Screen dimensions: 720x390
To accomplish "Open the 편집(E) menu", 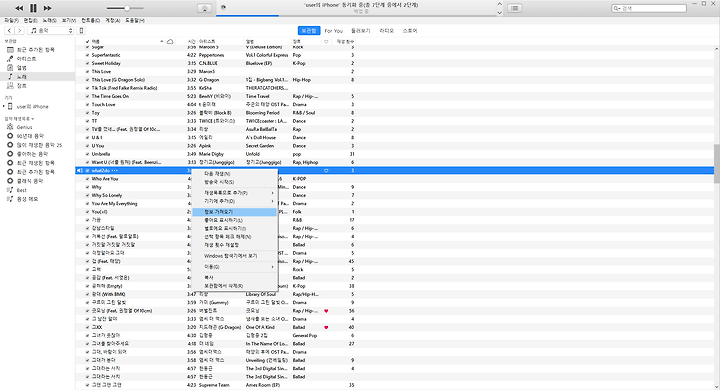I will point(31,21).
